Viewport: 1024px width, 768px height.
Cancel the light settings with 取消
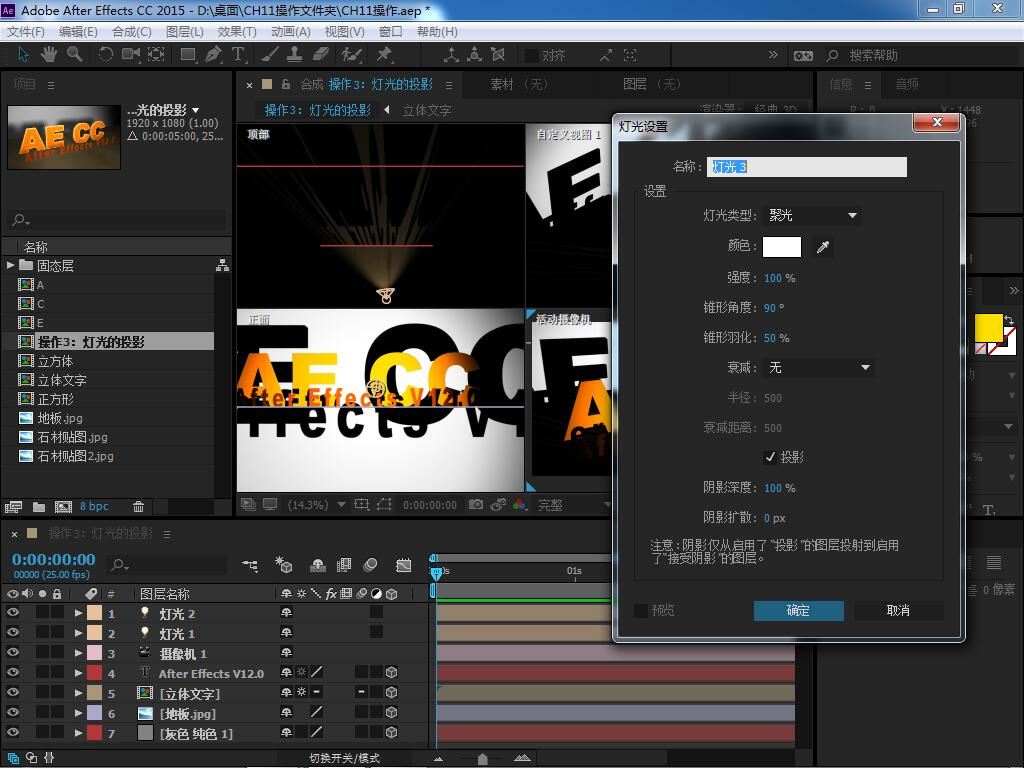898,610
